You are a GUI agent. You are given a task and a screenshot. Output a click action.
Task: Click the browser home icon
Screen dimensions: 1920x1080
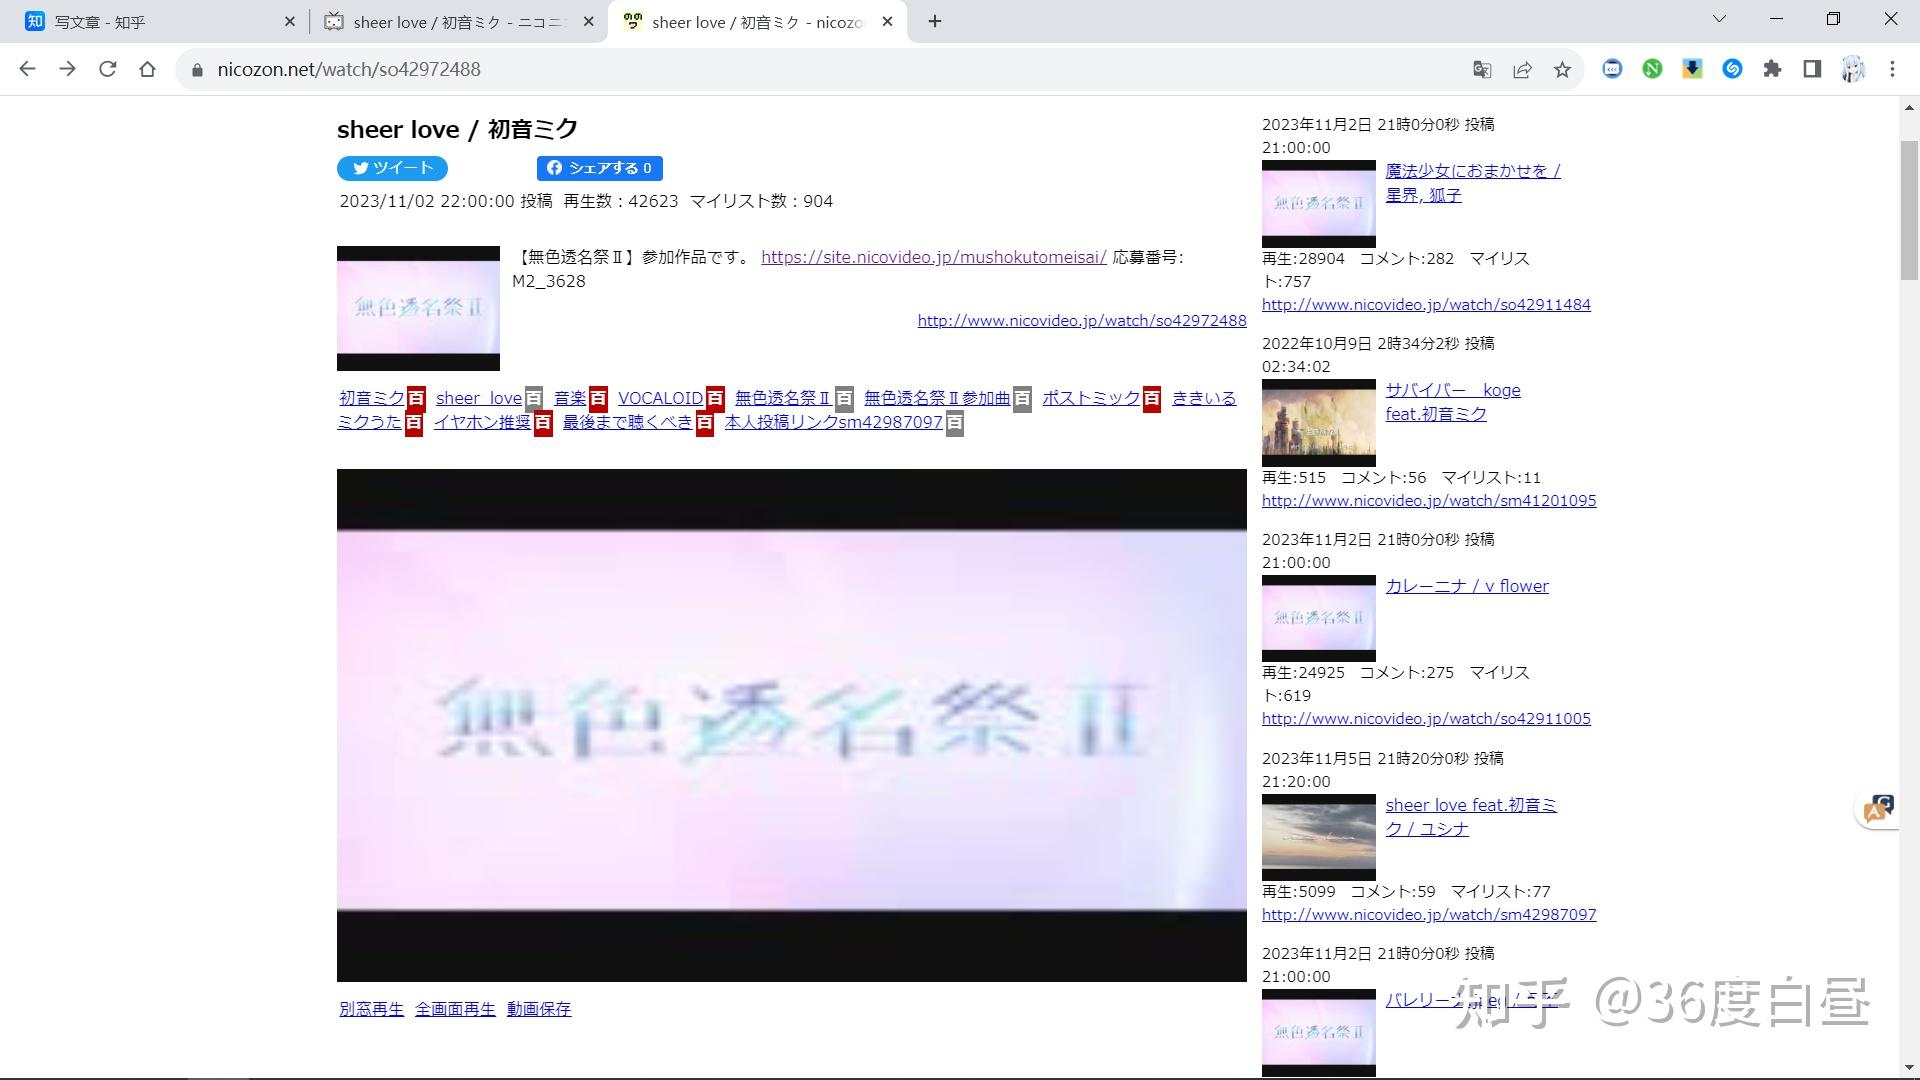[x=148, y=69]
